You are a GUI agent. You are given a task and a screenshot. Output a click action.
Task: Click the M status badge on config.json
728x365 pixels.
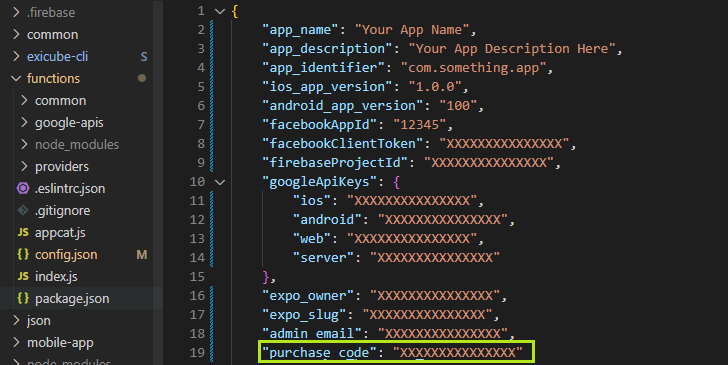tap(142, 254)
